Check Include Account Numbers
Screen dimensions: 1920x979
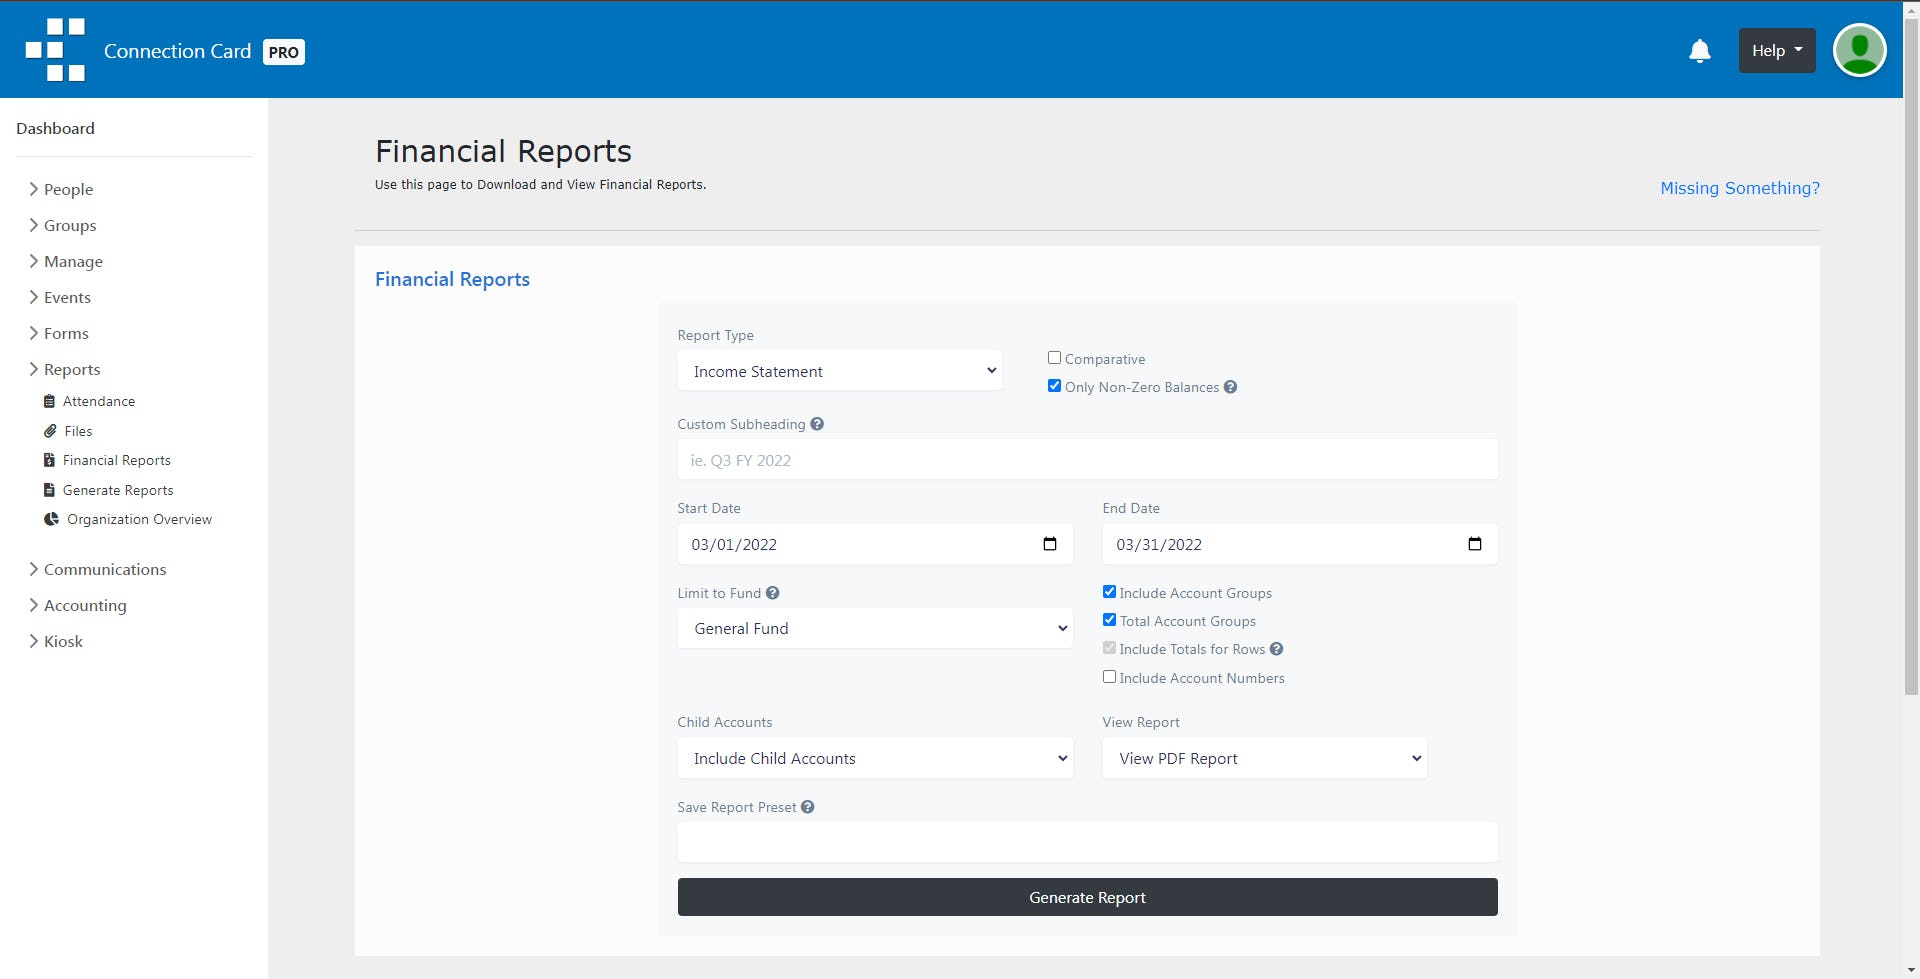pyautogui.click(x=1108, y=676)
